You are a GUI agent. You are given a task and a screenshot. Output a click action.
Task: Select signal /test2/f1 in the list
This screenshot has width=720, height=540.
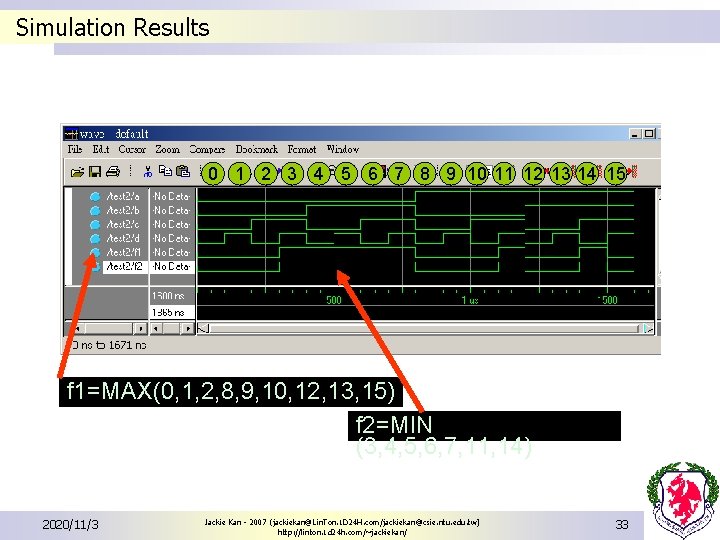tap(124, 253)
